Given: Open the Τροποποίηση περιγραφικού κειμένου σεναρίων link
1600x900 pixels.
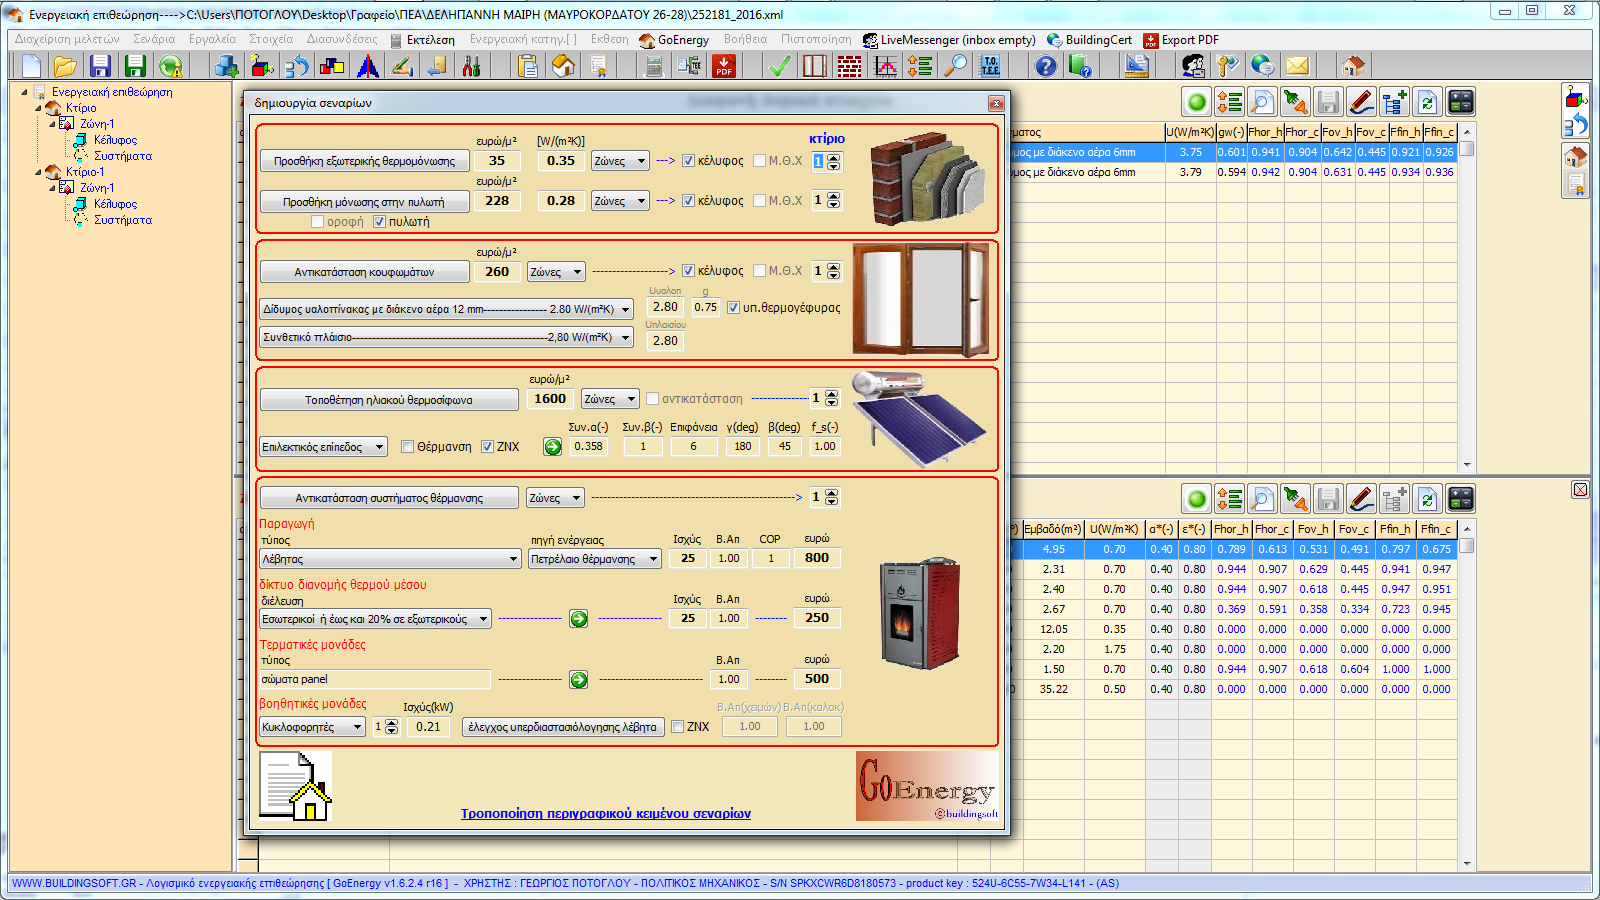Looking at the screenshot, I should [x=606, y=814].
